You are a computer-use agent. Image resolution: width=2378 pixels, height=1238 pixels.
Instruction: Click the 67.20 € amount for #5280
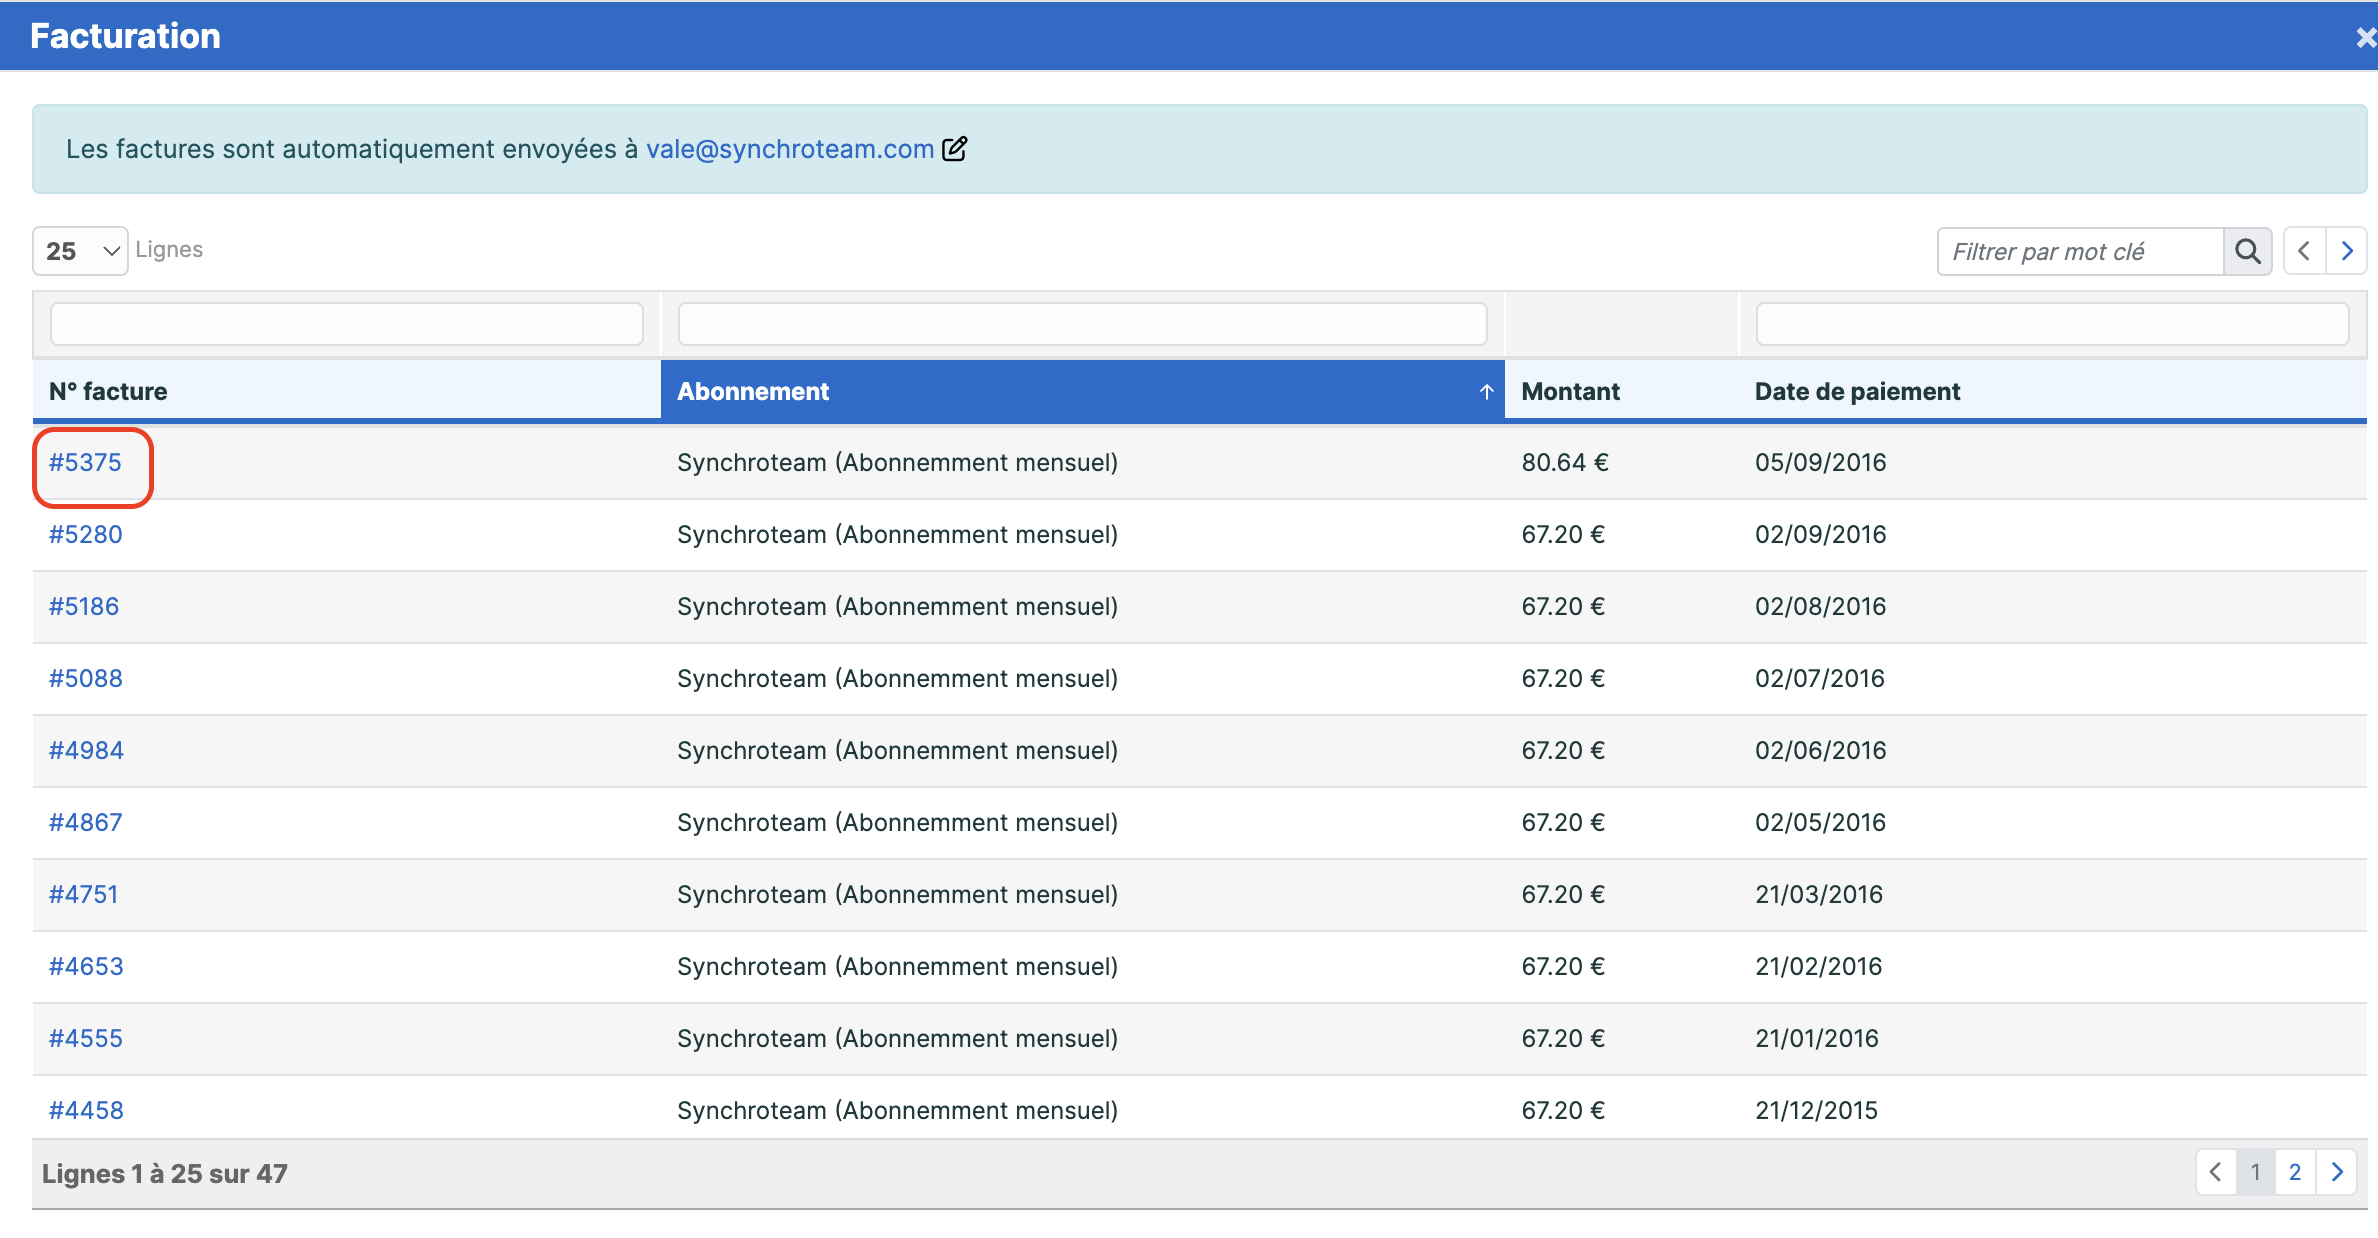click(x=1563, y=535)
